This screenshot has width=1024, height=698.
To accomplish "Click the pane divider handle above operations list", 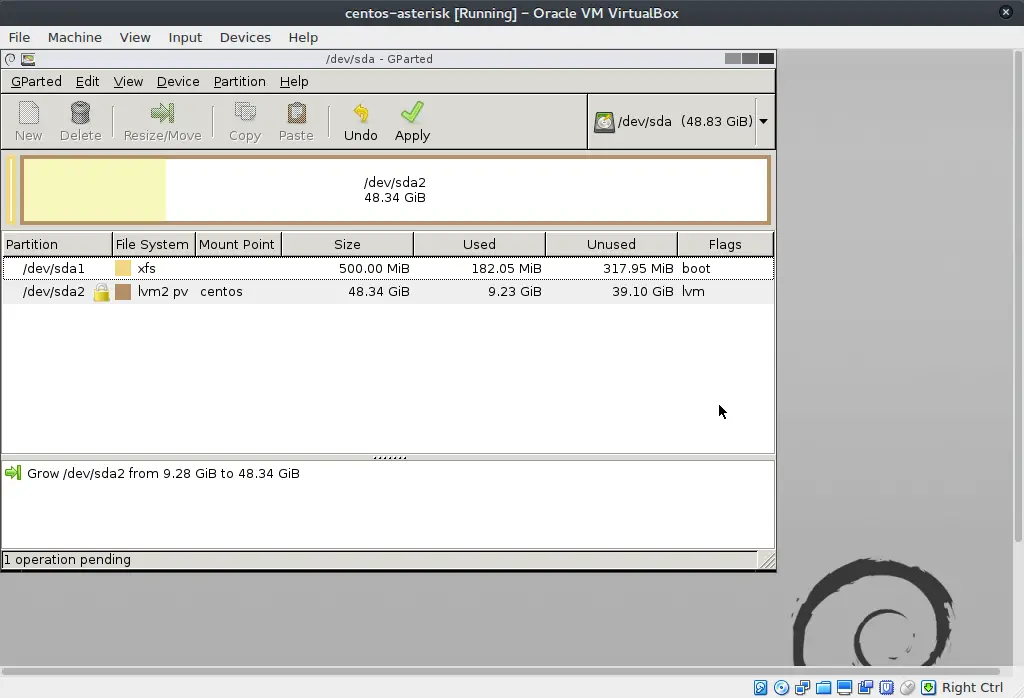I will [390, 458].
